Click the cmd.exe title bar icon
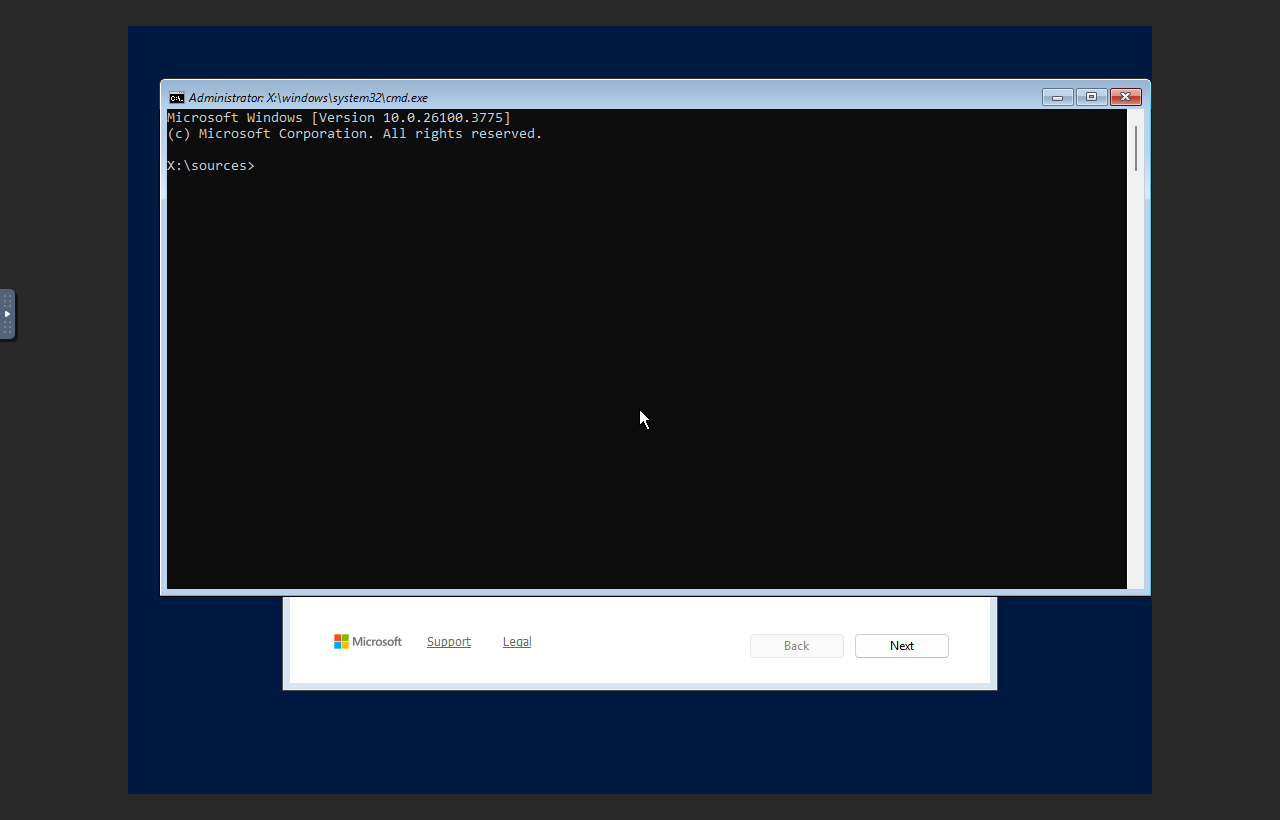Viewport: 1280px width, 820px height. point(176,98)
